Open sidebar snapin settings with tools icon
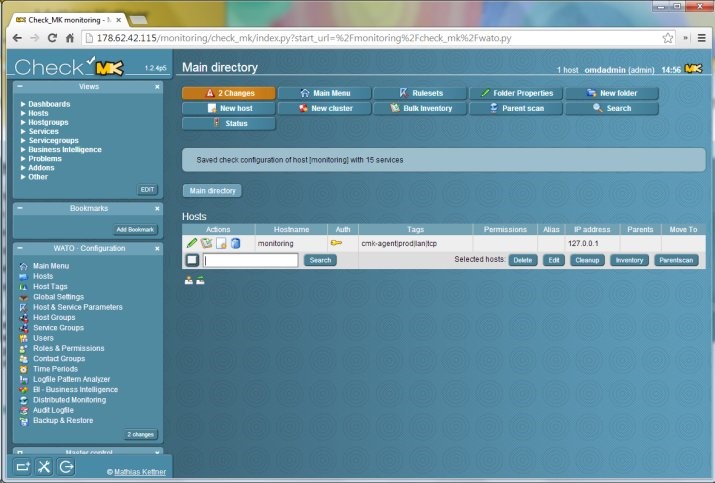The image size is (715, 483). [x=44, y=467]
